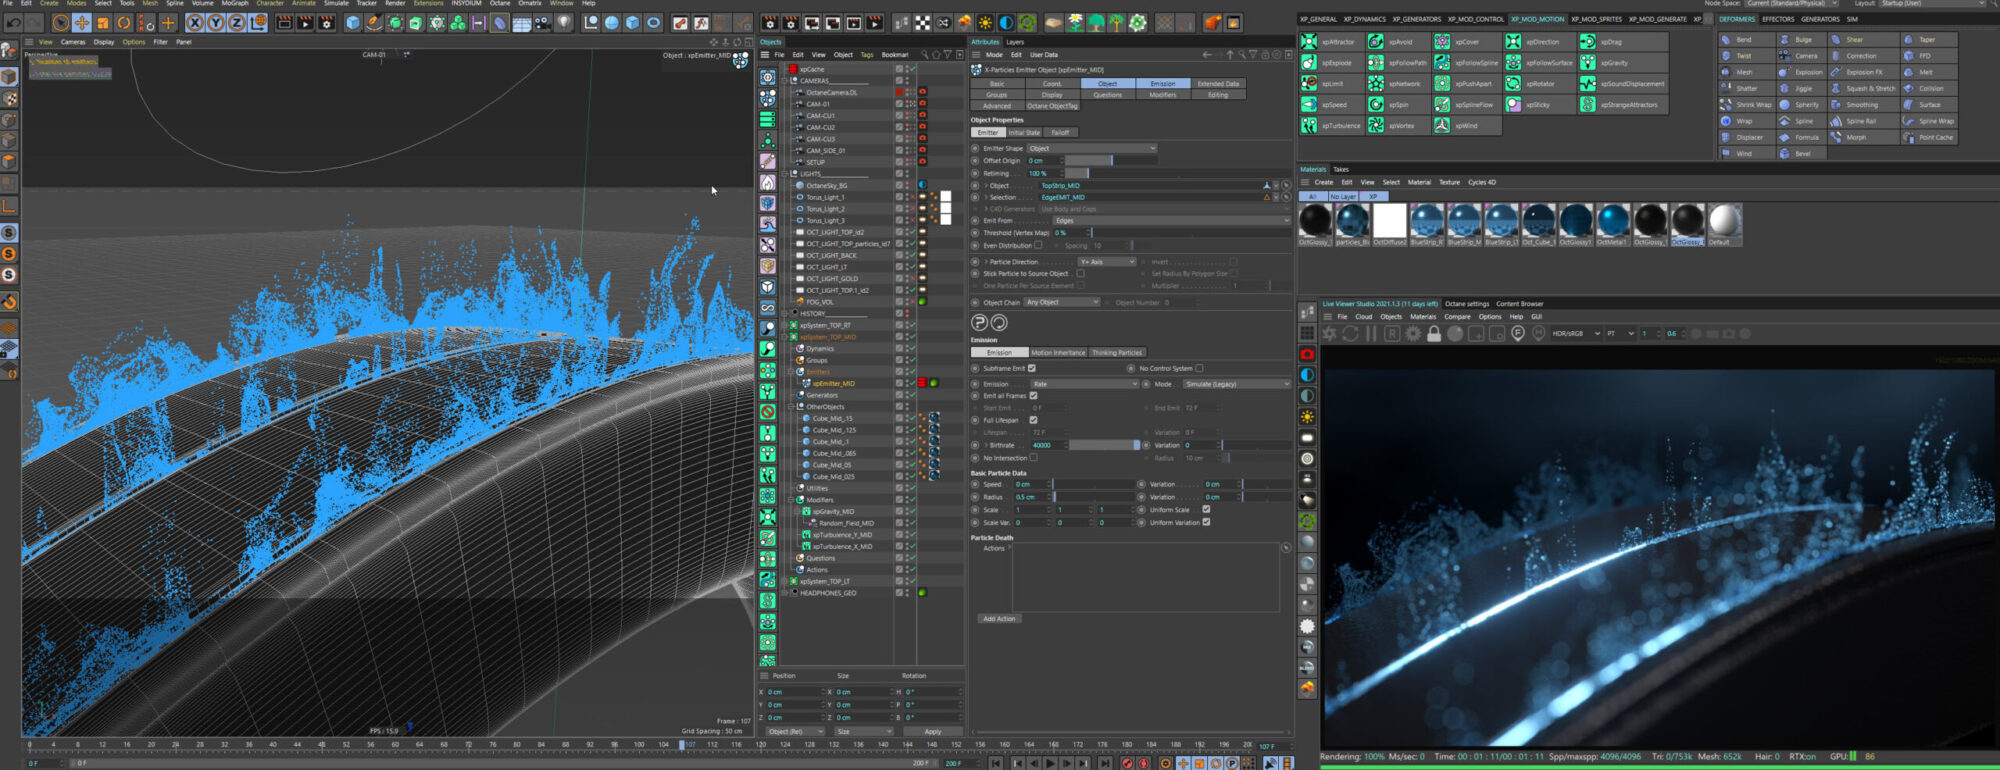2000x770 pixels.
Task: Open HDR/sRGB dropdown in Live Viewer
Action: (1576, 334)
